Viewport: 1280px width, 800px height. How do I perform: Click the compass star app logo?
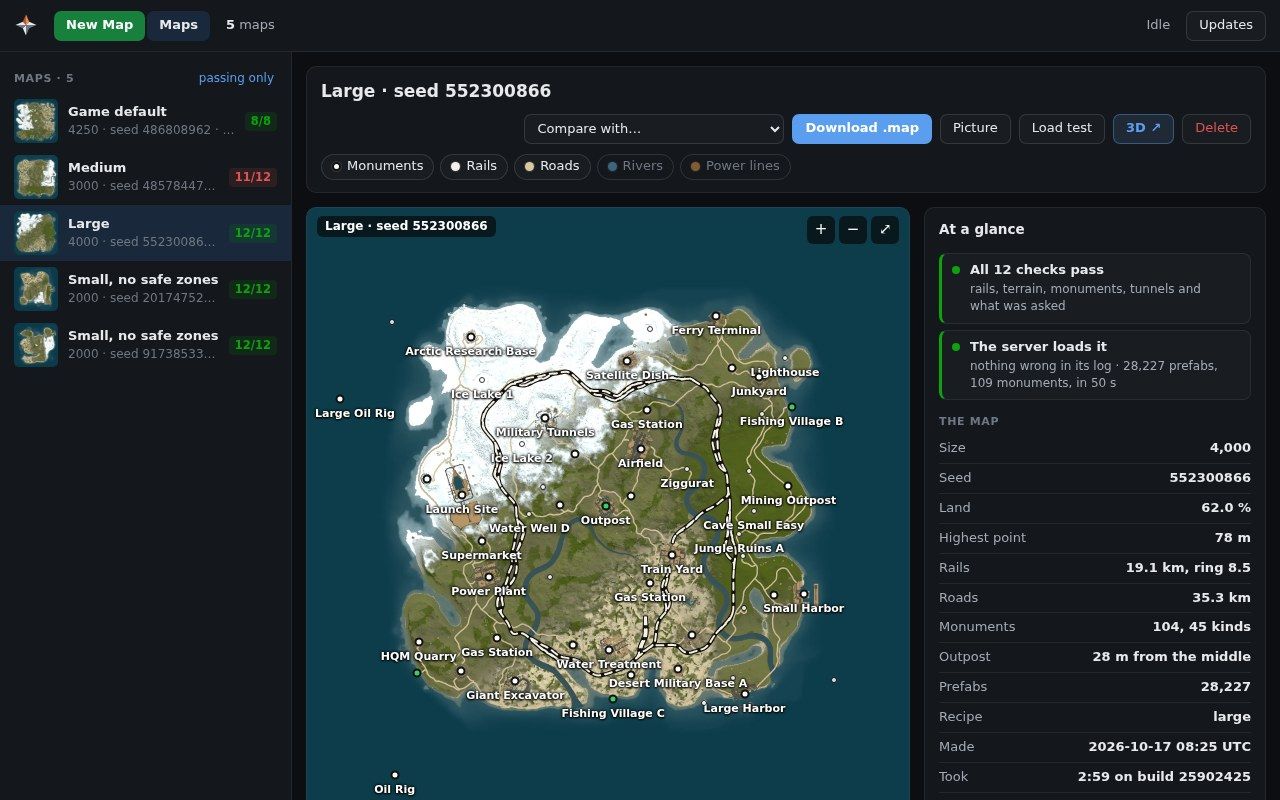26,25
